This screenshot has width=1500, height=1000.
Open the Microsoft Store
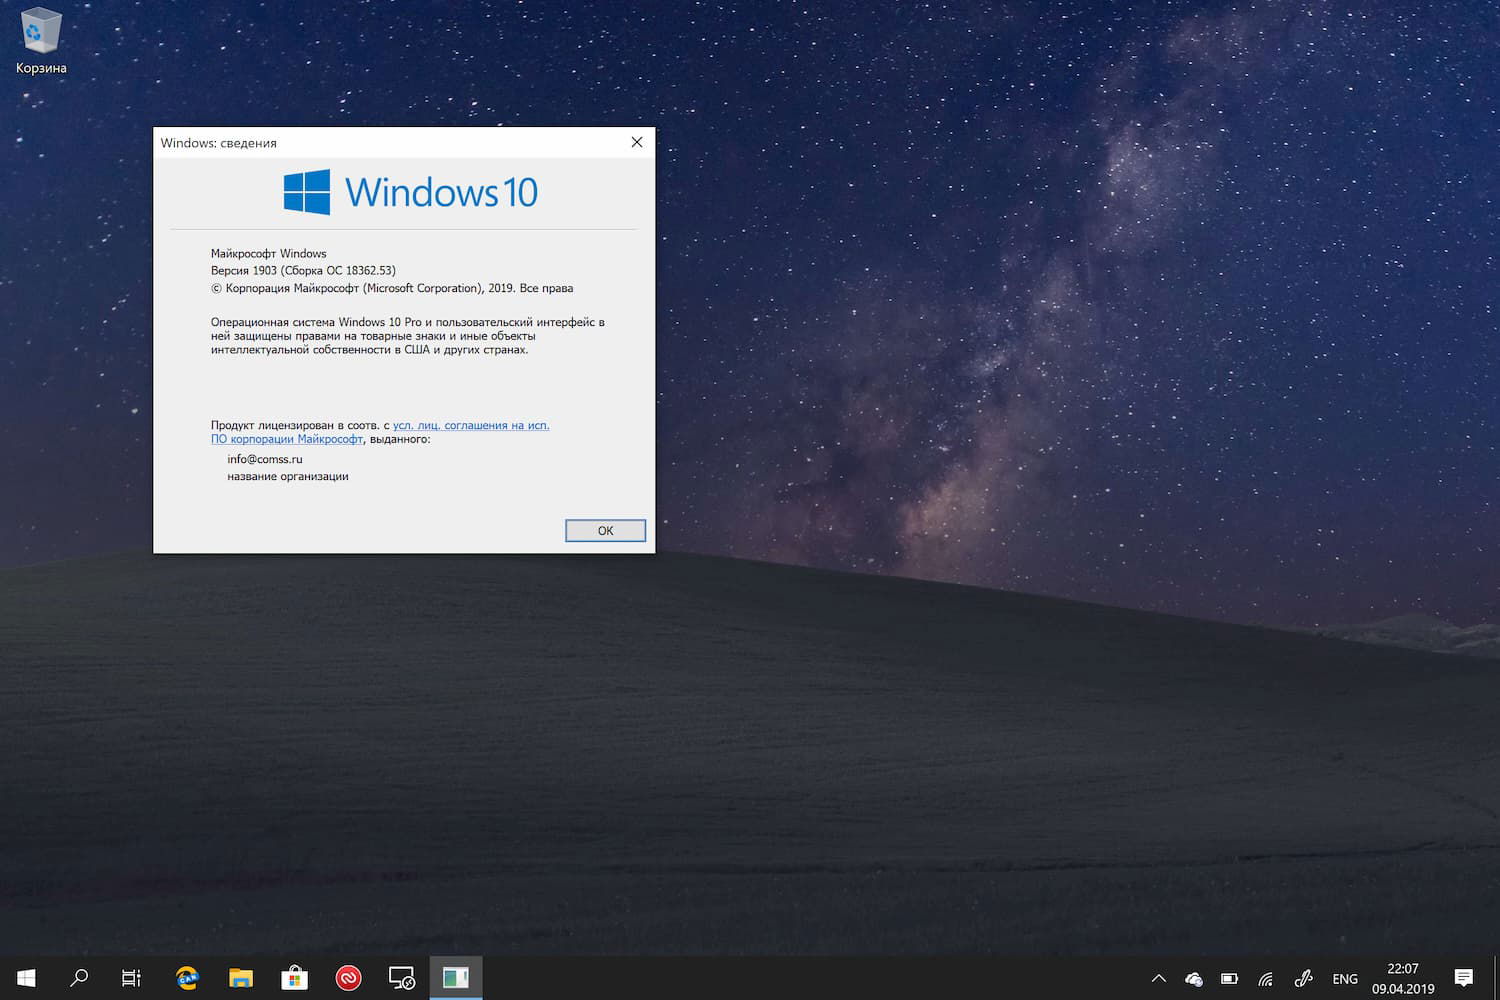pos(294,978)
